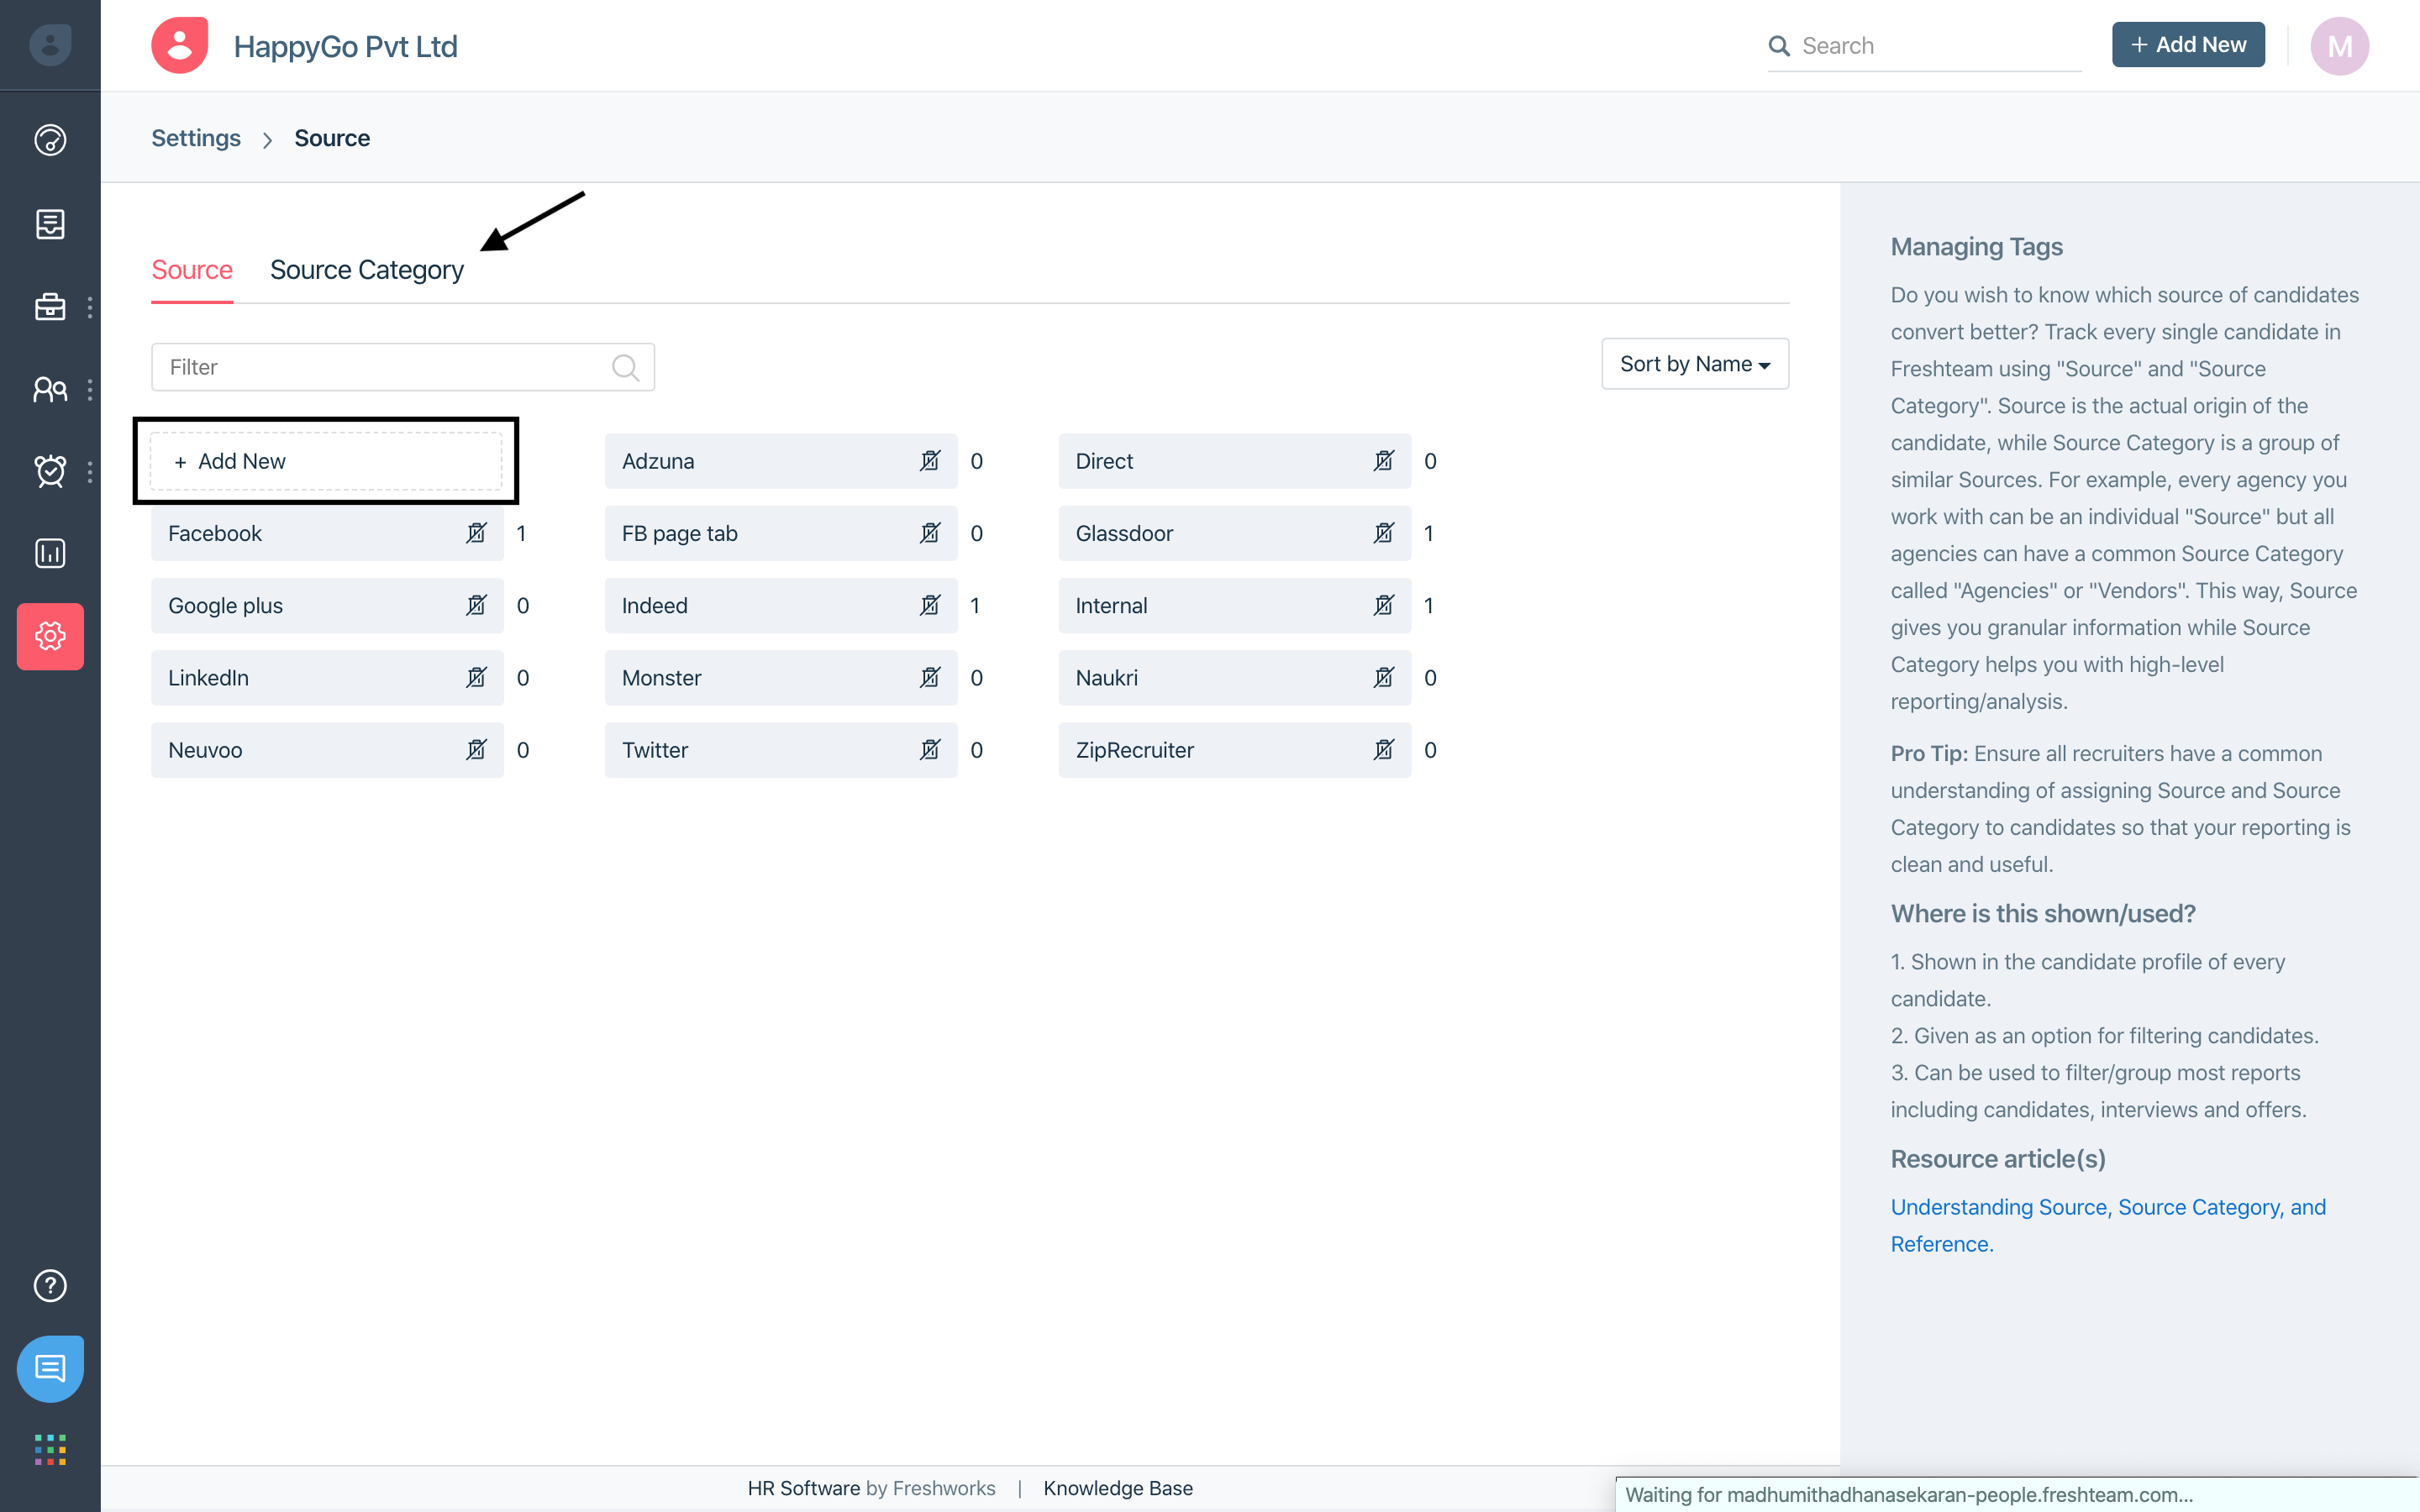Open the Time Off alarm clock icon
Image resolution: width=2420 pixels, height=1512 pixels.
tap(50, 471)
